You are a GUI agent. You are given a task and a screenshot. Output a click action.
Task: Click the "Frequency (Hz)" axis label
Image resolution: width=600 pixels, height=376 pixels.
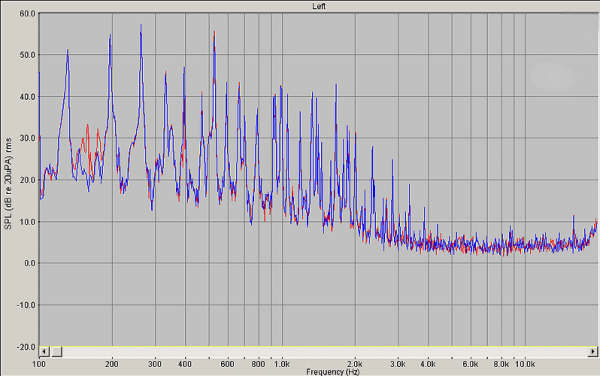(x=333, y=372)
